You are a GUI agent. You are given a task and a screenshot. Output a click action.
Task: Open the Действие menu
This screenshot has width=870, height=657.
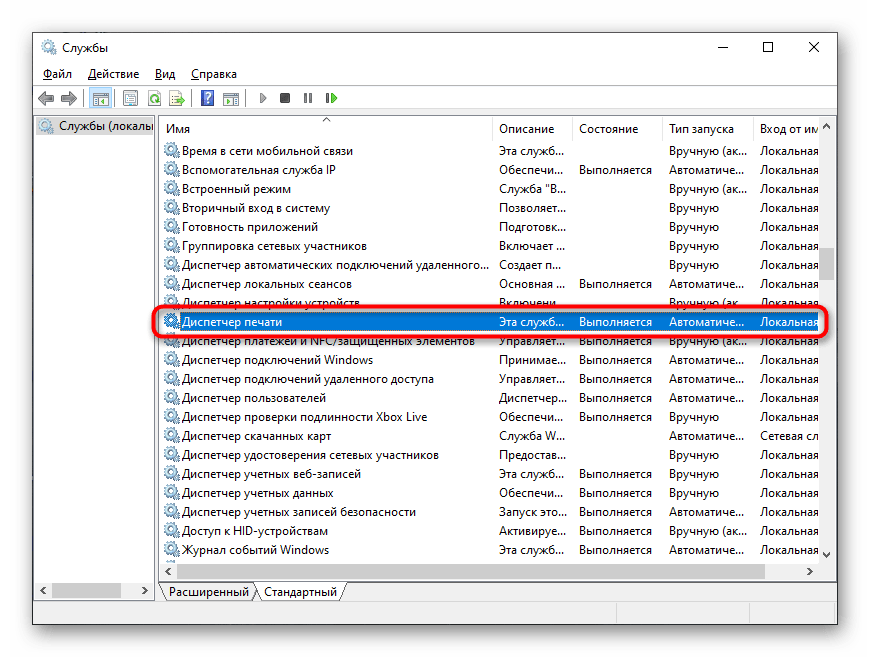(113, 74)
